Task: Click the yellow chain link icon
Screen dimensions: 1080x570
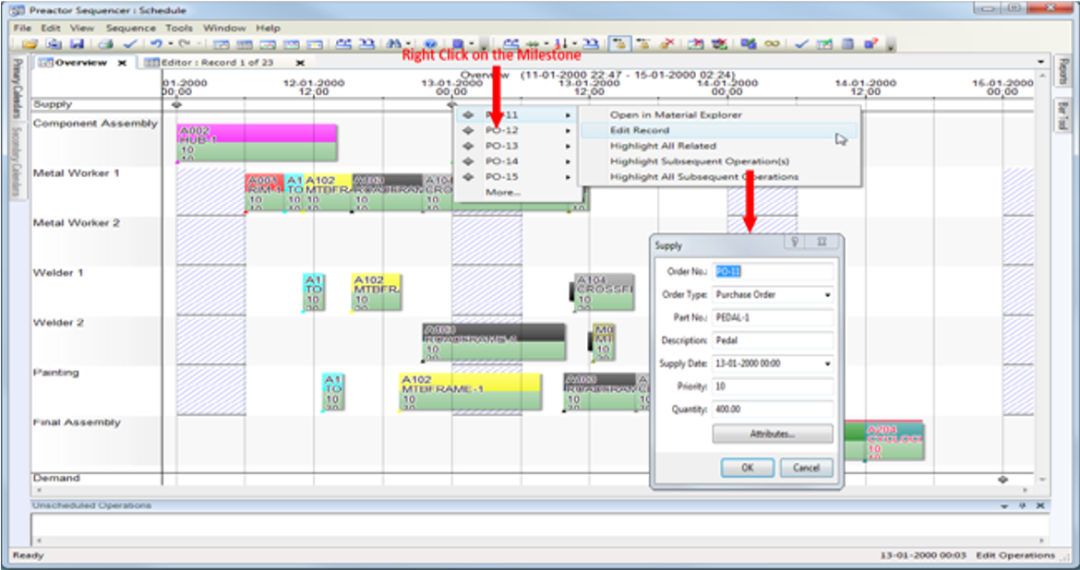Action: point(772,44)
